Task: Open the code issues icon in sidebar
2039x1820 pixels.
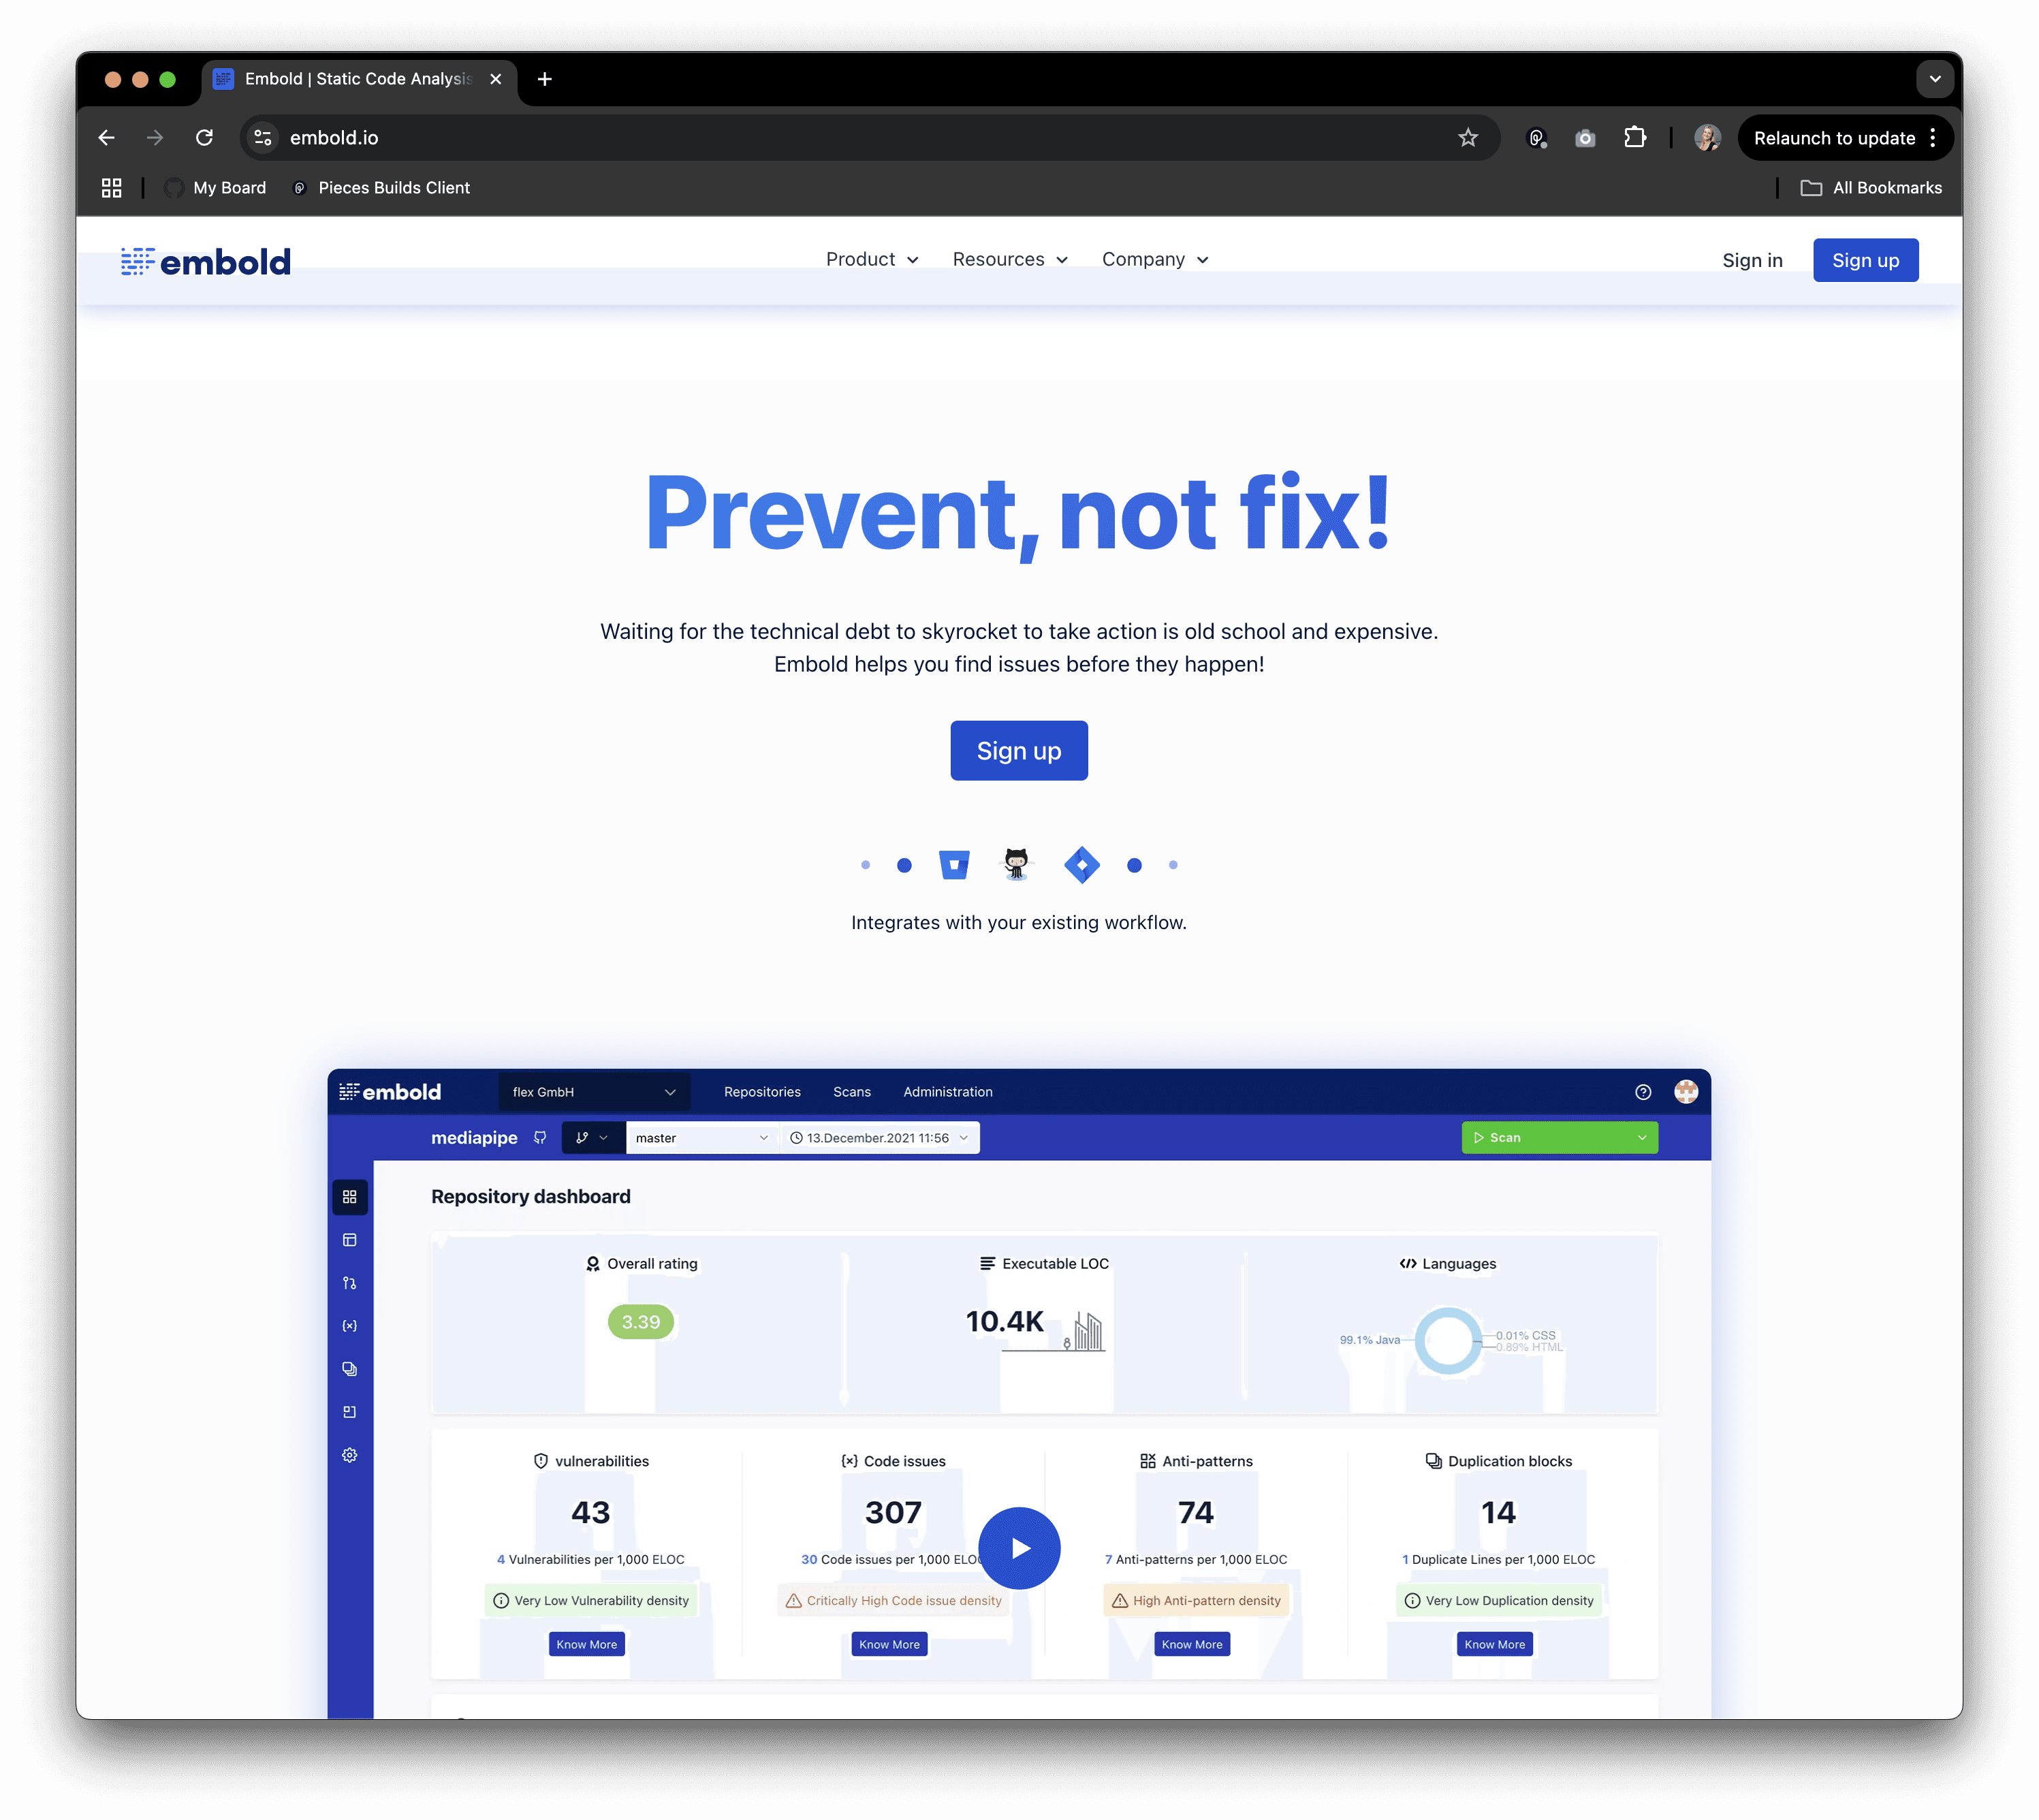Action: 350,1326
